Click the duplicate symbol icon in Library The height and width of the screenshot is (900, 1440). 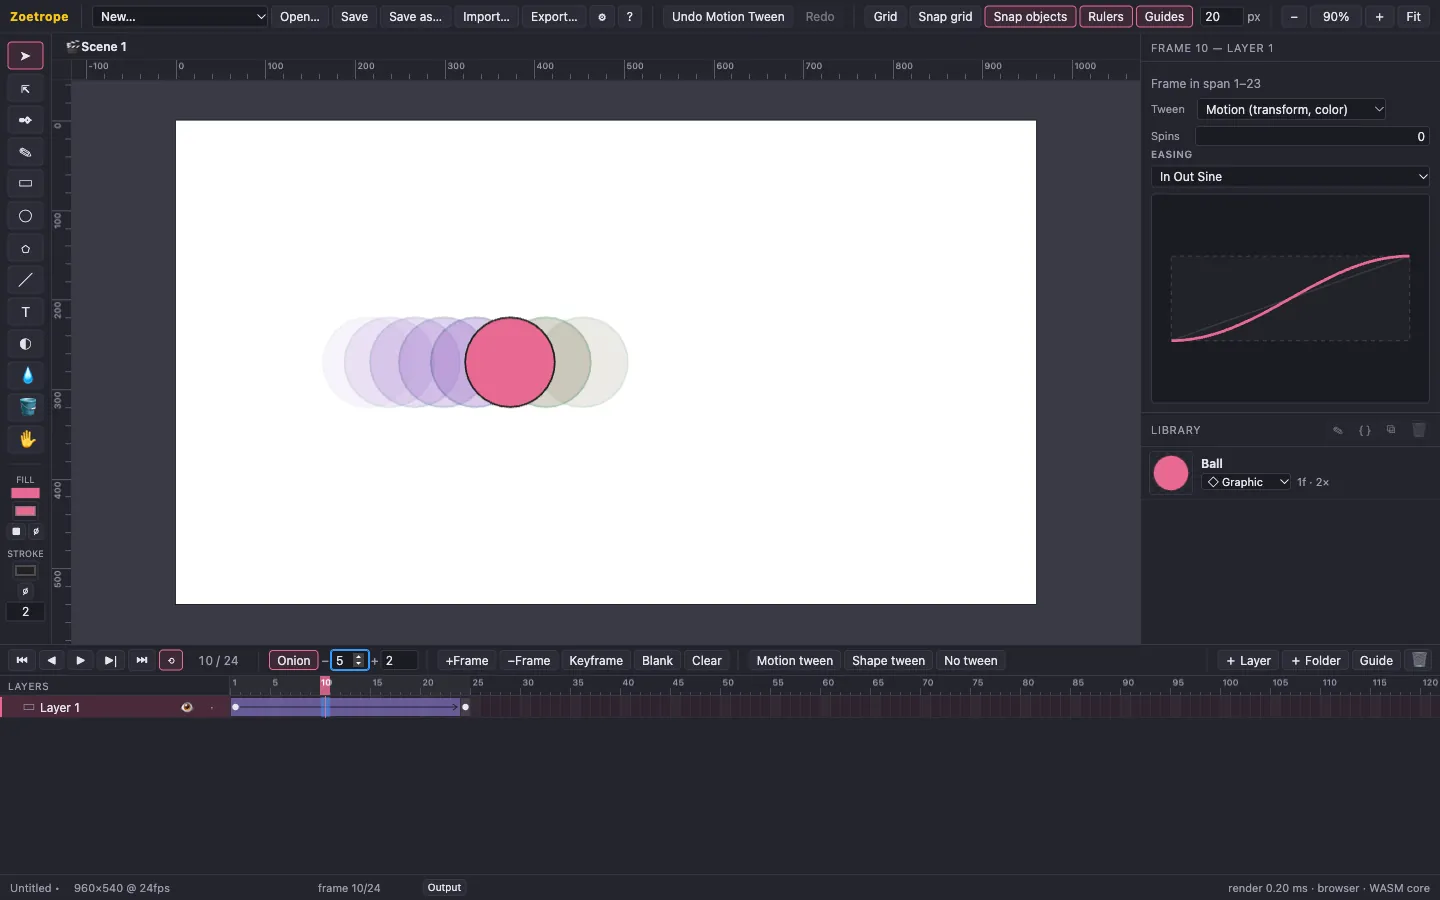click(x=1391, y=430)
